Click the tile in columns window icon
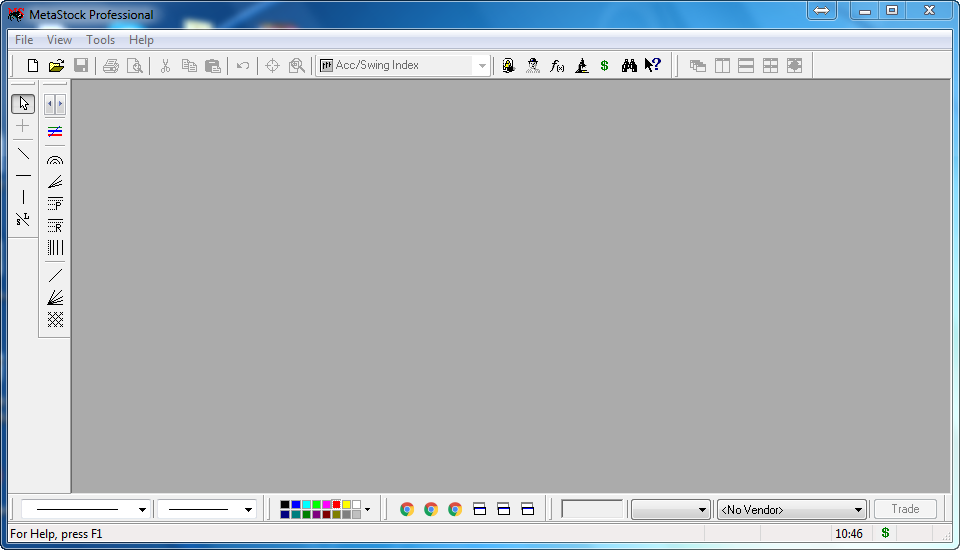This screenshot has height=550, width=960. coord(722,66)
